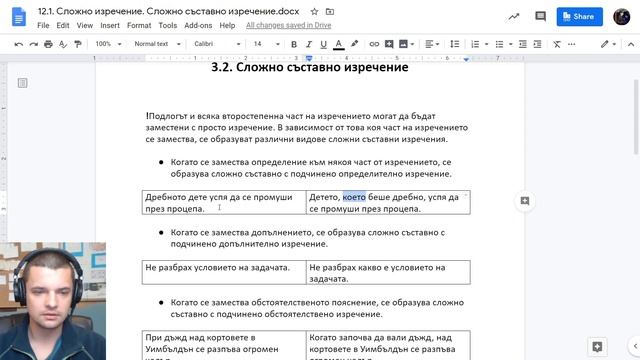This screenshot has height=360, width=640.
Task: Click the right indent ruler marker
Action: (x=466, y=59)
